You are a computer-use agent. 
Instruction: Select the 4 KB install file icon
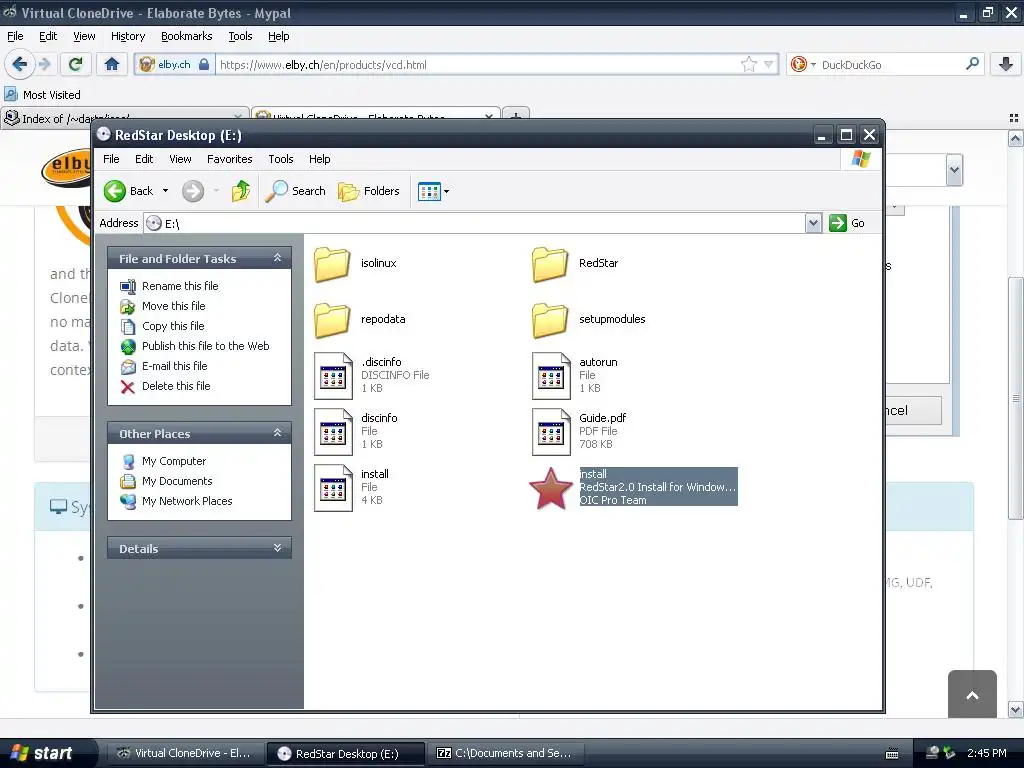click(333, 488)
